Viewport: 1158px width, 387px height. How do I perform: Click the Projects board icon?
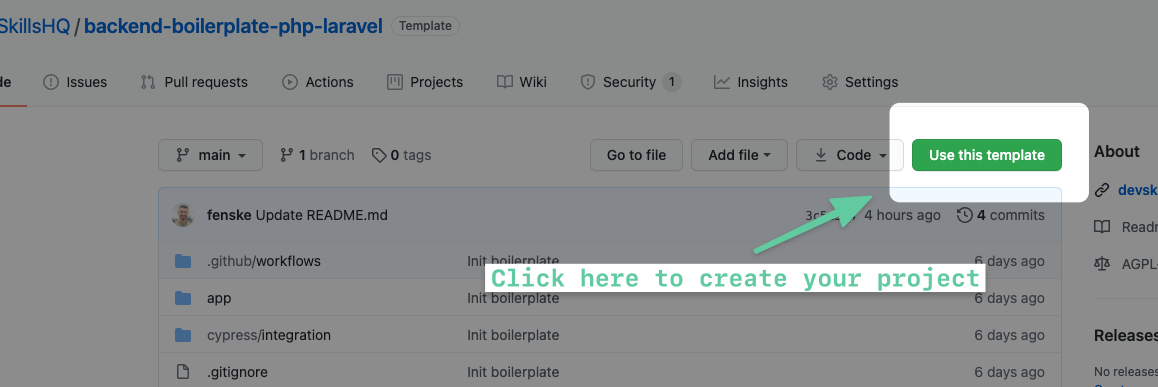(x=395, y=82)
